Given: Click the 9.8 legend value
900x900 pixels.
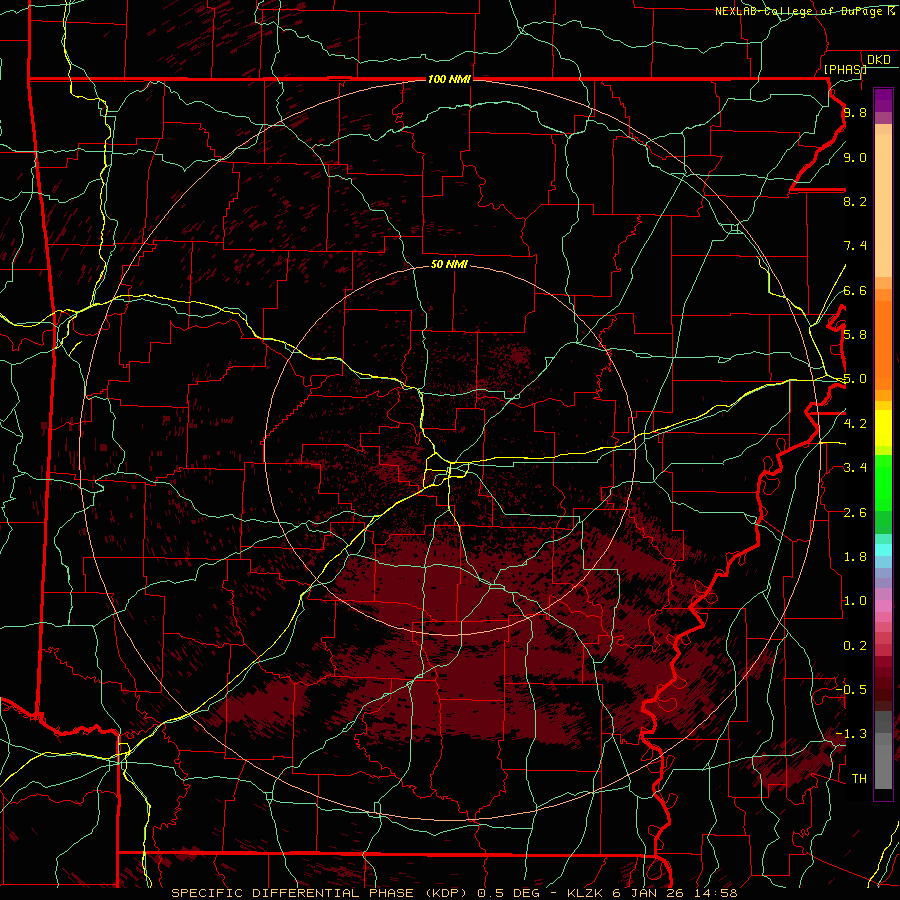Looking at the screenshot, I should pos(855,112).
